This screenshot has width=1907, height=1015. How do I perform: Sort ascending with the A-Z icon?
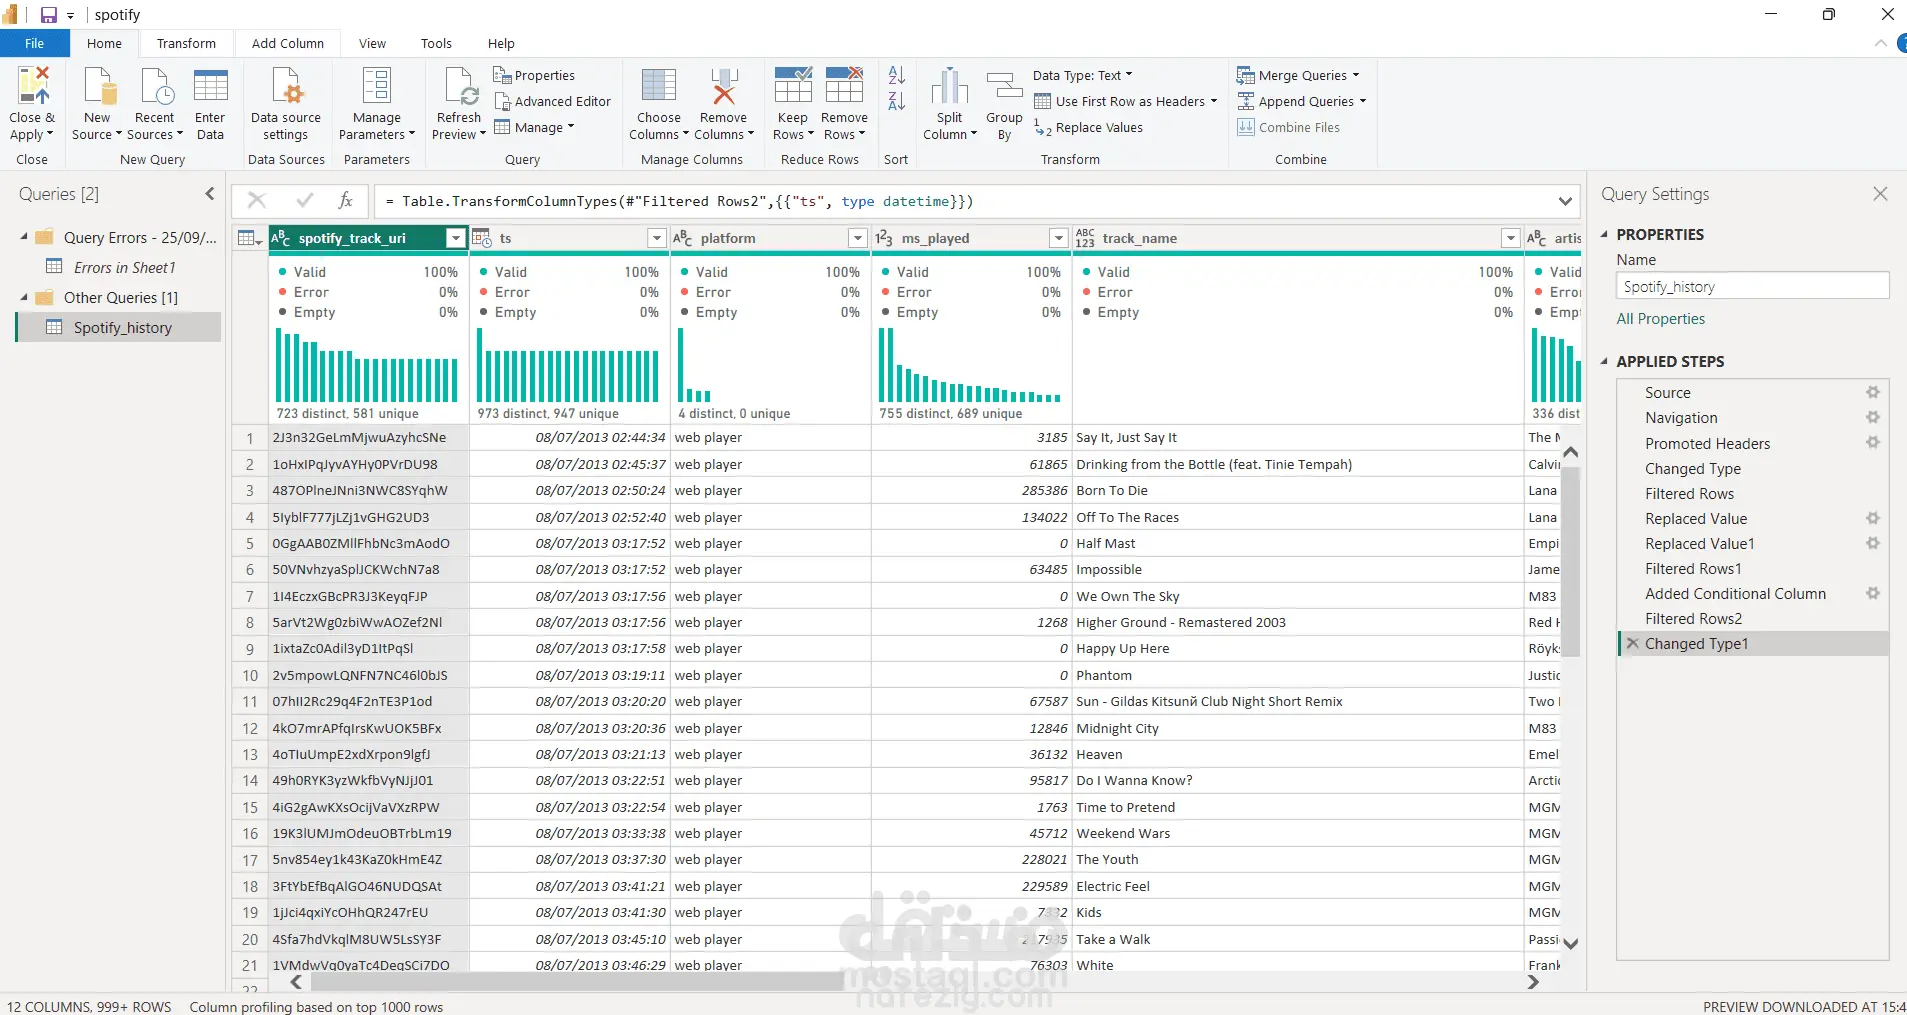(897, 75)
